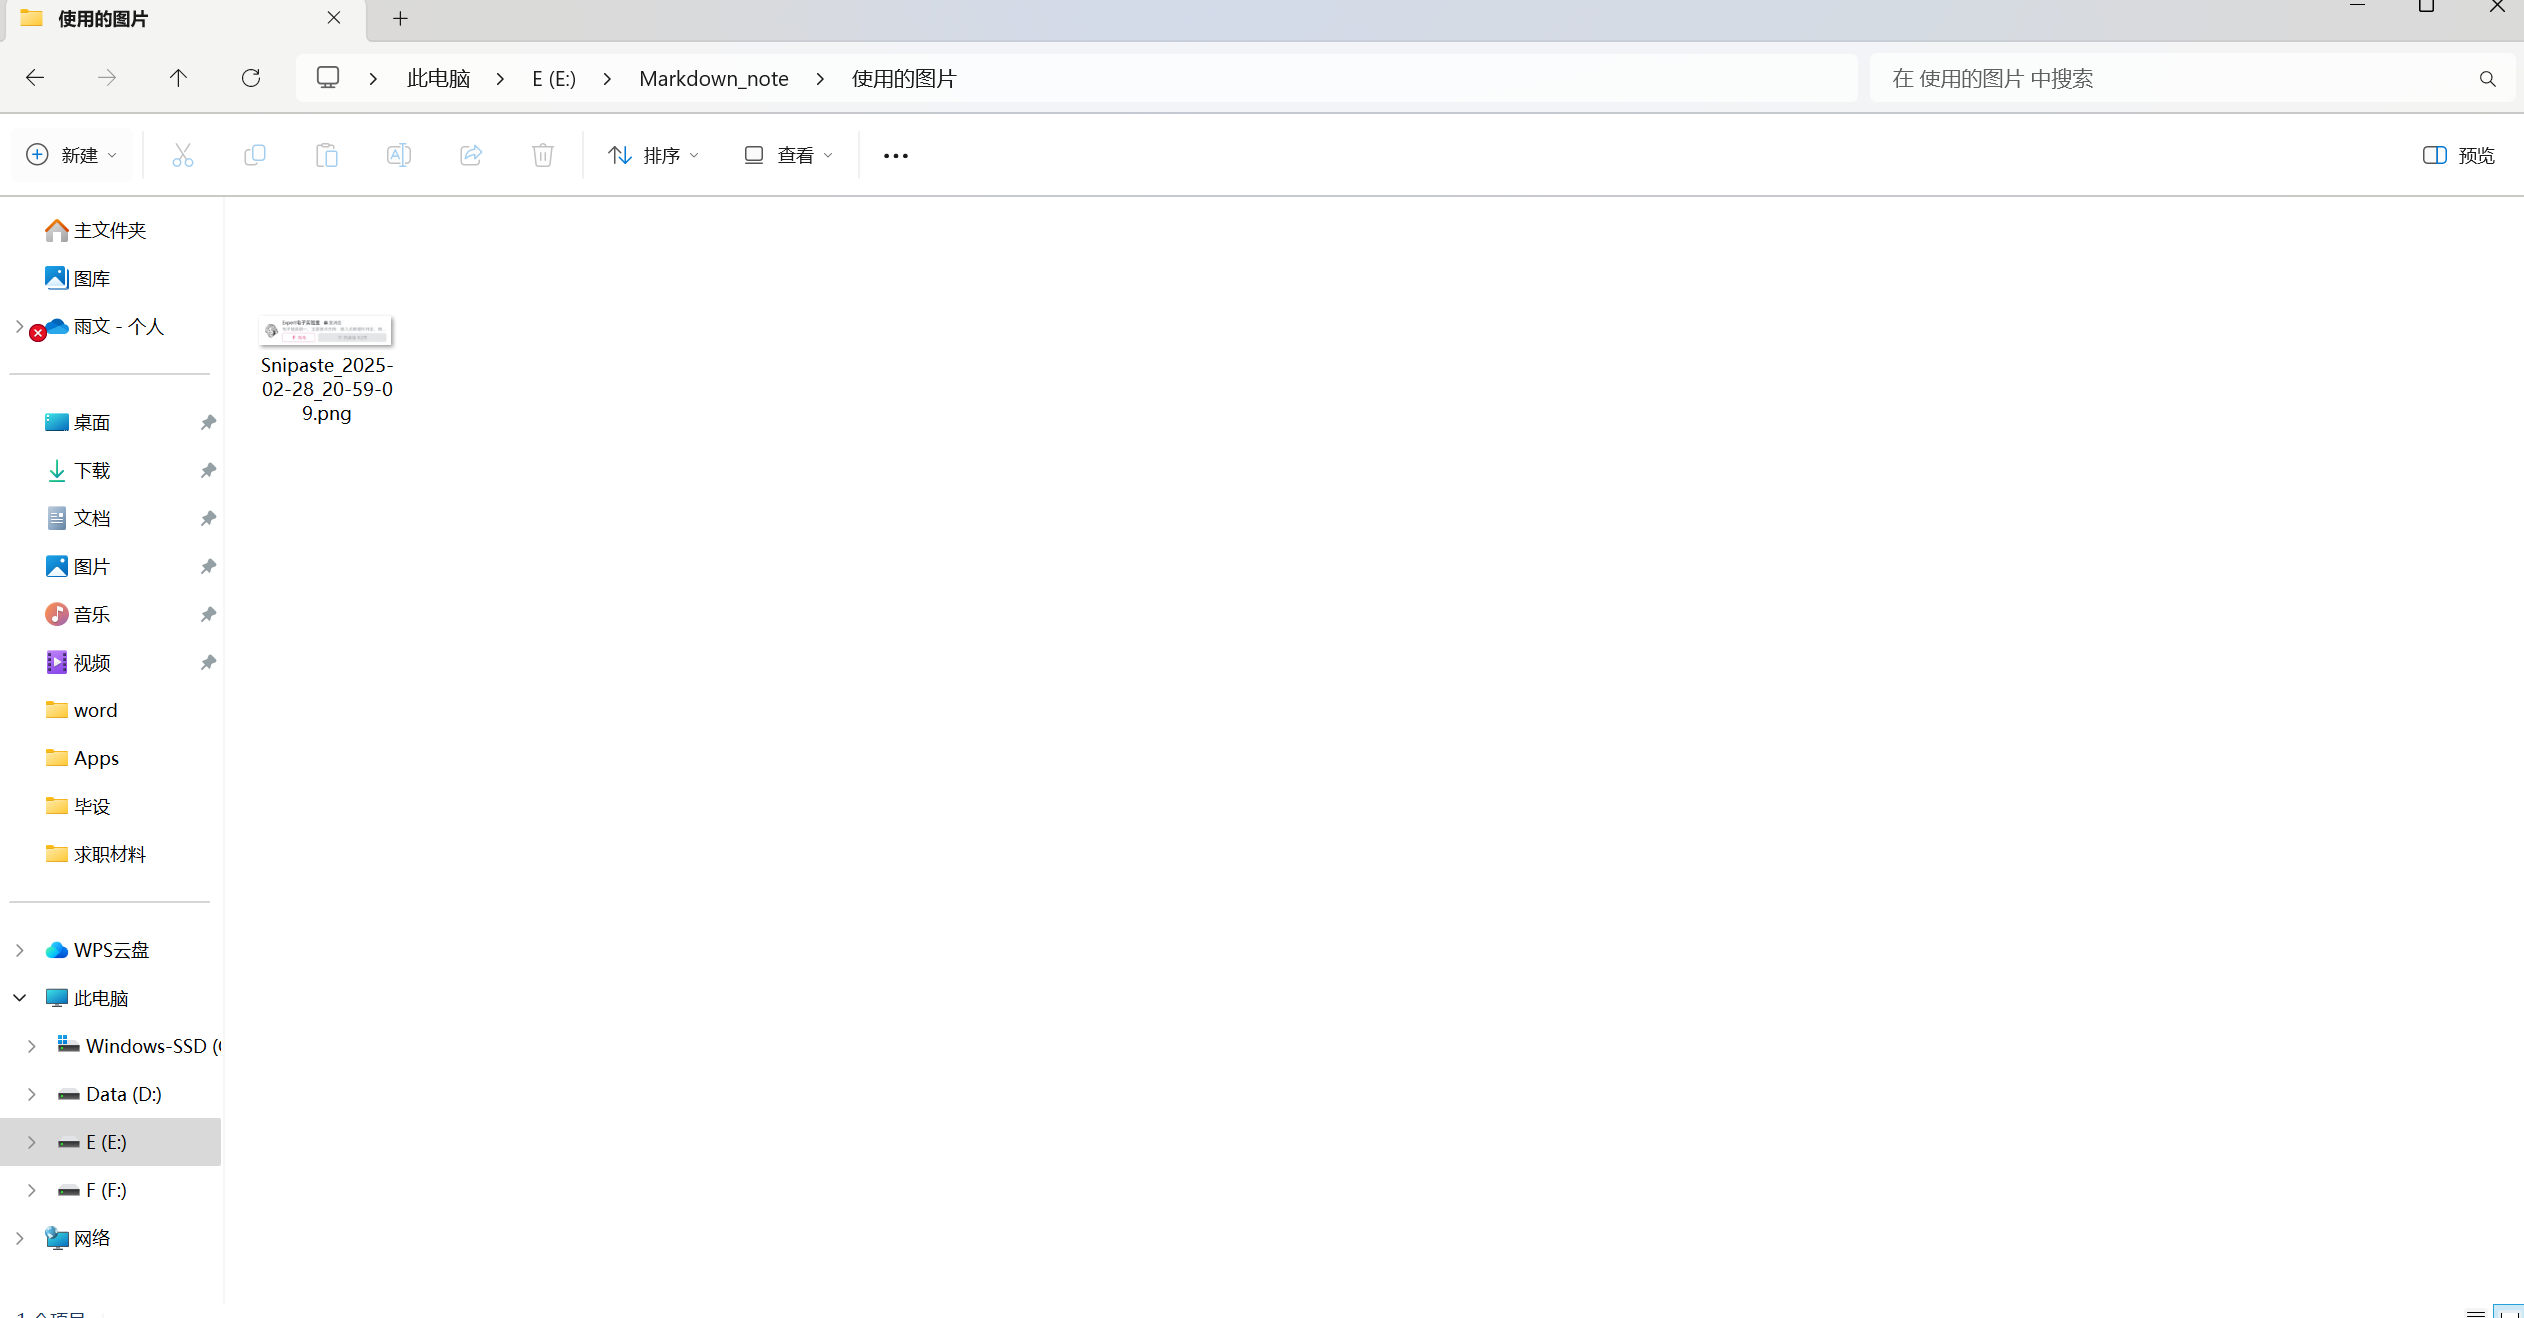Viewport: 2524px width, 1318px height.
Task: Unpin 下载 from quick access
Action: pos(207,470)
